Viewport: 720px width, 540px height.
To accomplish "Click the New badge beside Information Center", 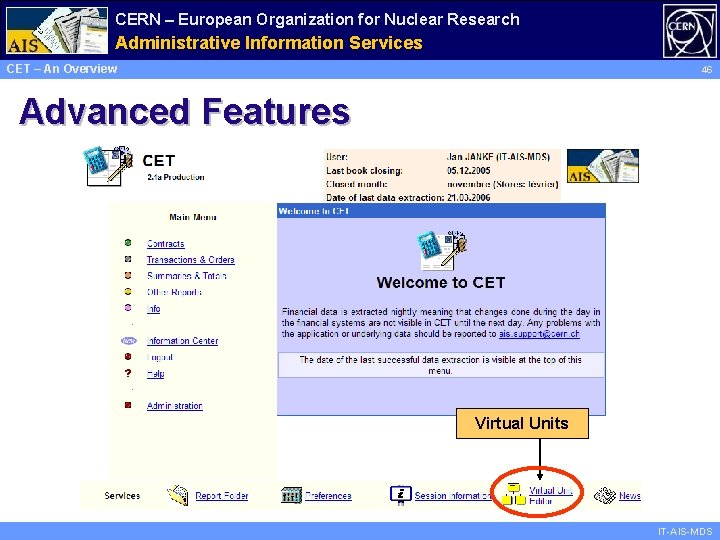I will point(129,341).
